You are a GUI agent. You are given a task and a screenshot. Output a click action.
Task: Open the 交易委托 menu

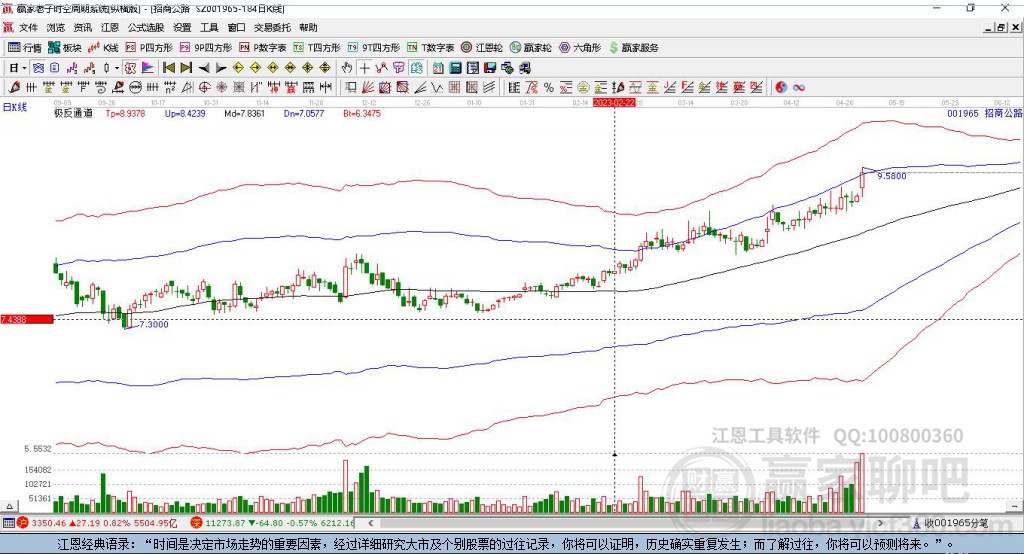272,27
